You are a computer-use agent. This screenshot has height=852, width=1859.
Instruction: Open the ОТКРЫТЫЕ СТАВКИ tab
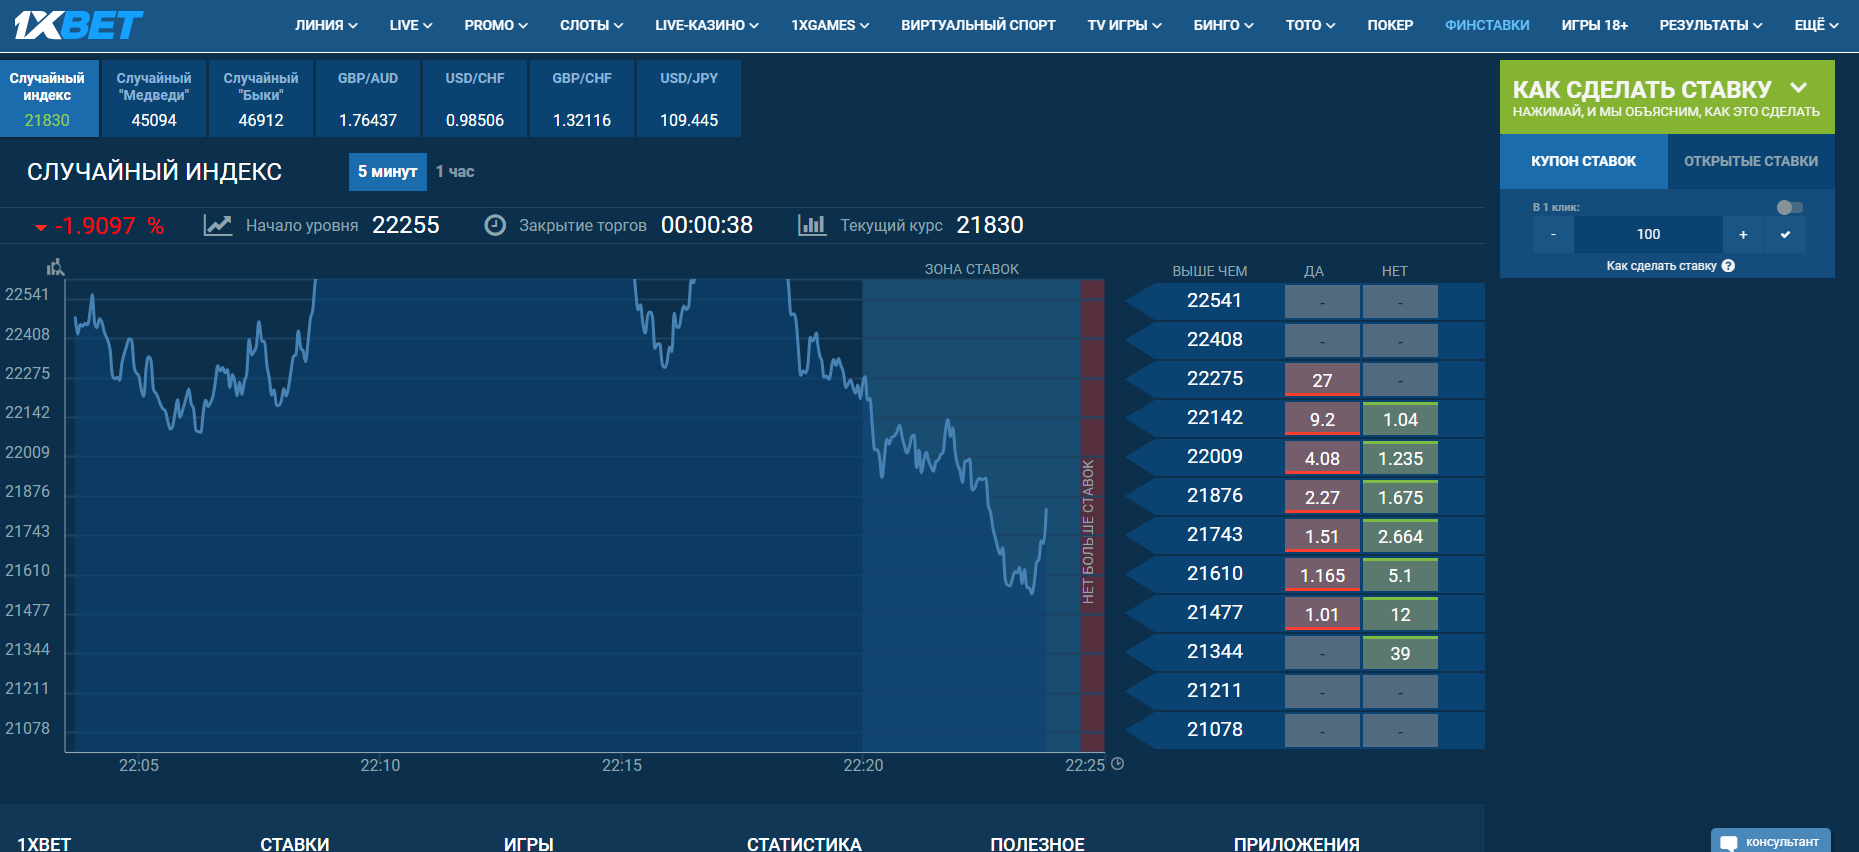point(1751,161)
